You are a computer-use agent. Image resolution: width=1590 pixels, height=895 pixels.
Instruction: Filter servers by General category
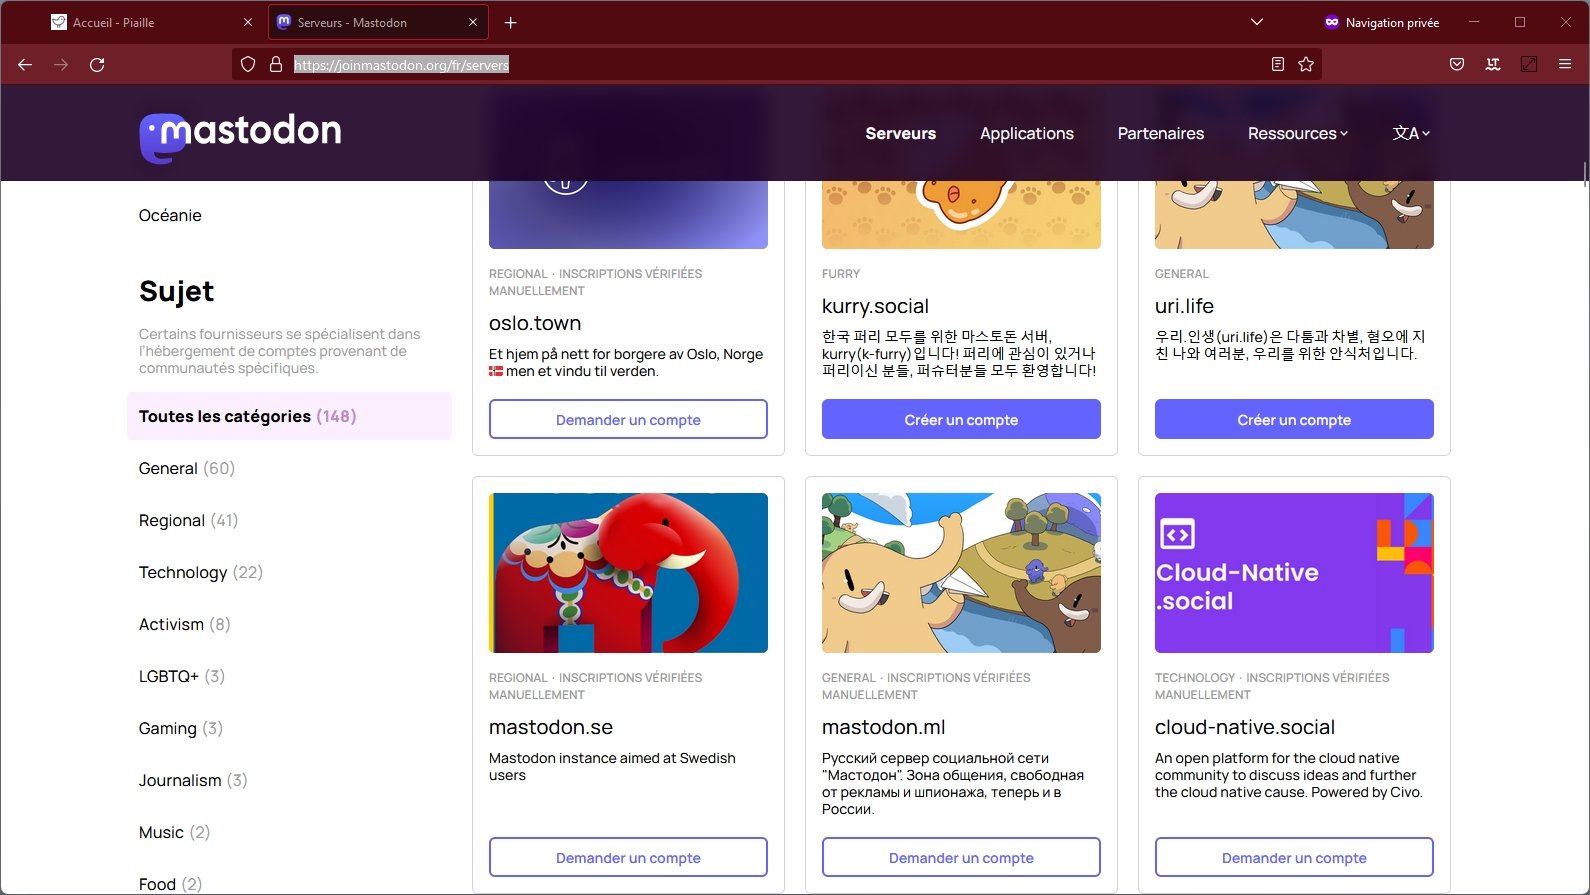point(187,468)
